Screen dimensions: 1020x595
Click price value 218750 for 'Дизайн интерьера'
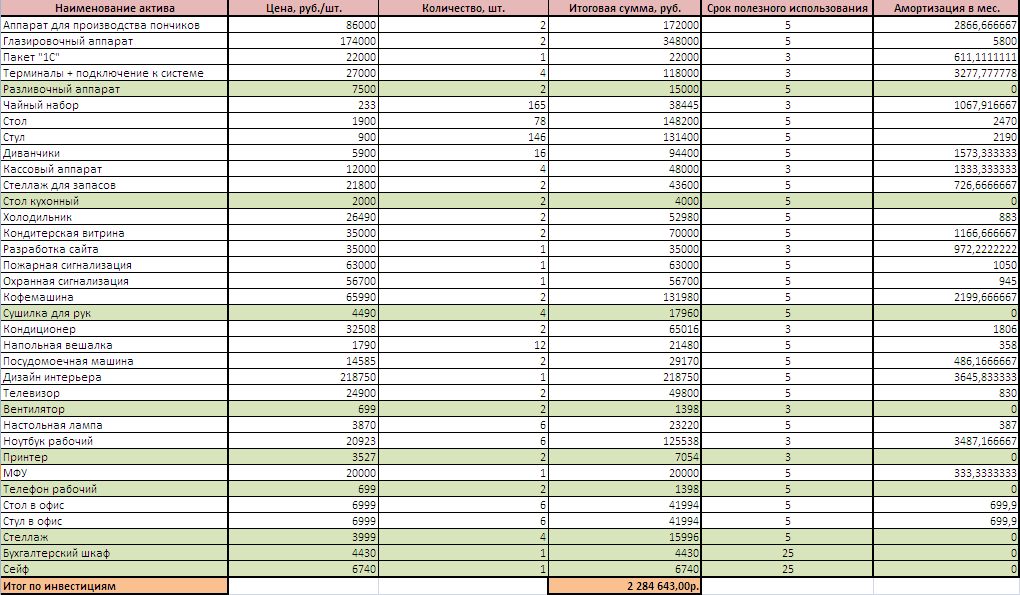303,377
